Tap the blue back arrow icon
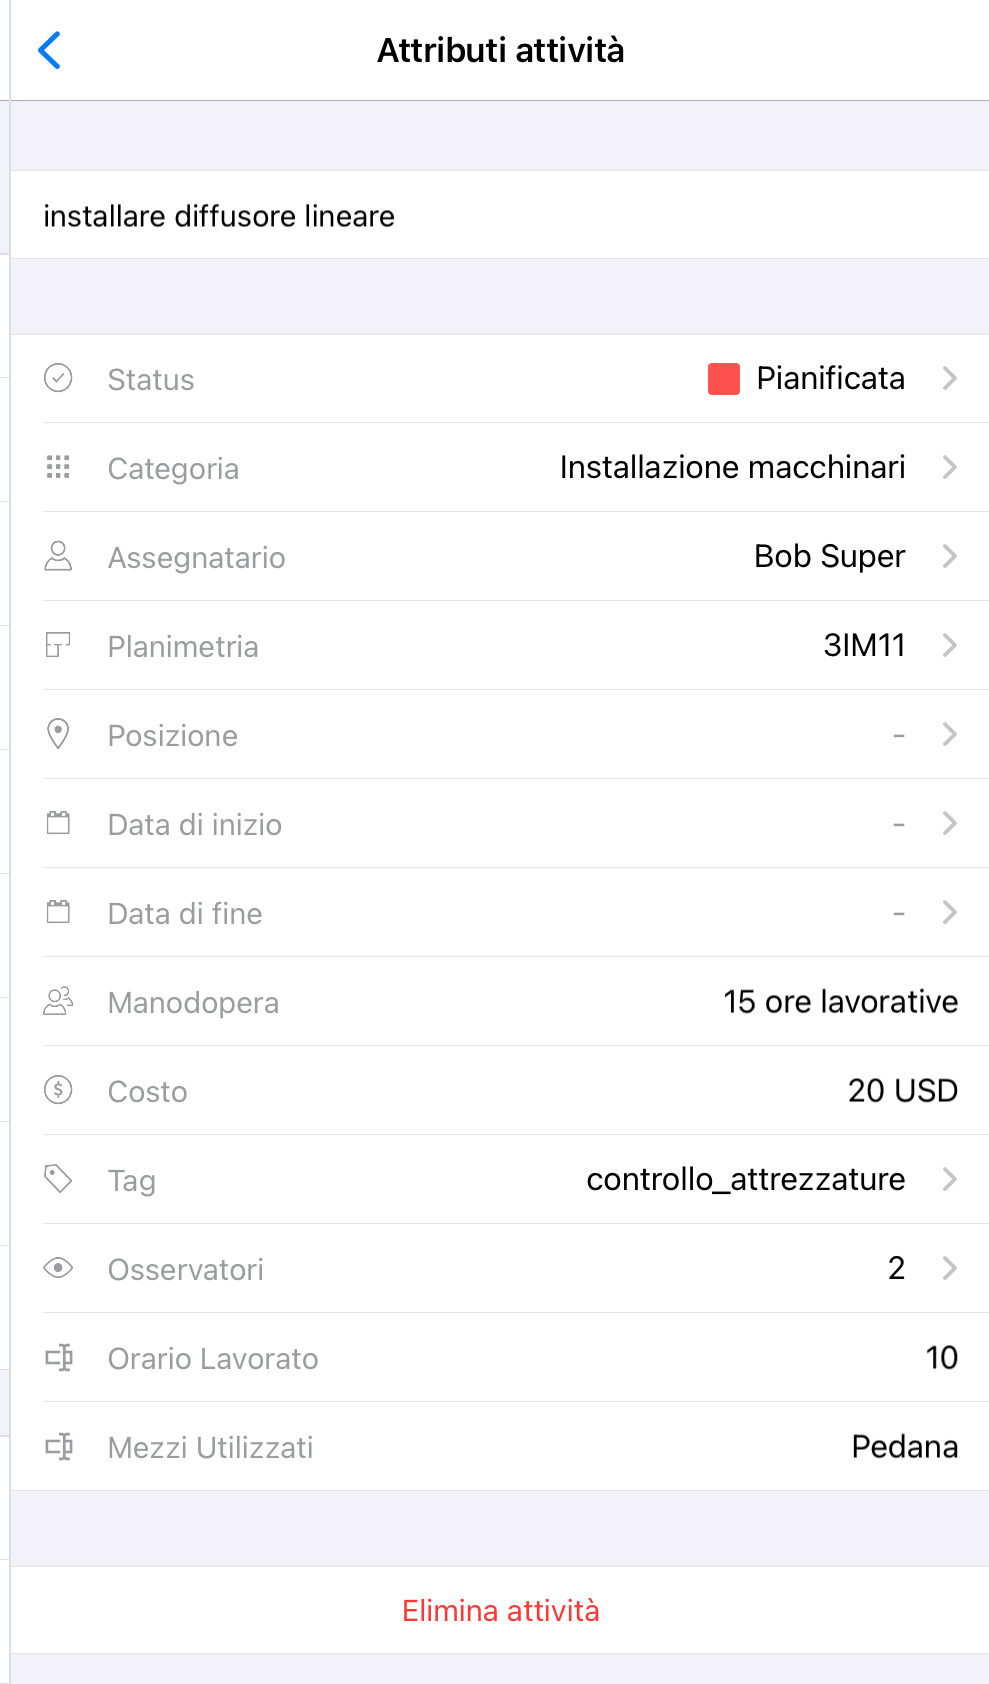This screenshot has width=989, height=1684. [49, 50]
